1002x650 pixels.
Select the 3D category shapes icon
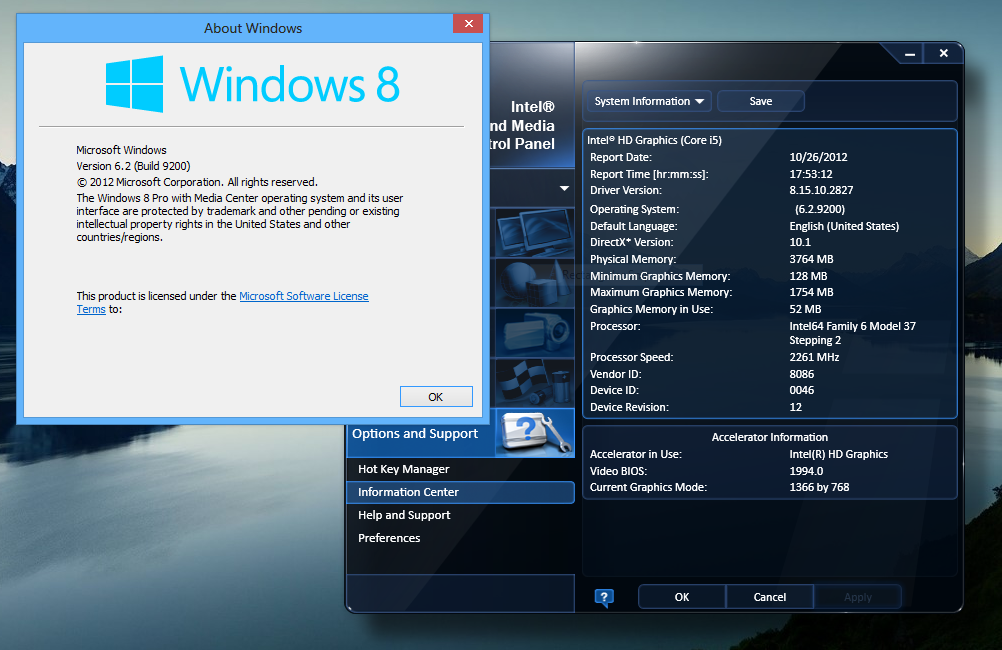point(533,282)
